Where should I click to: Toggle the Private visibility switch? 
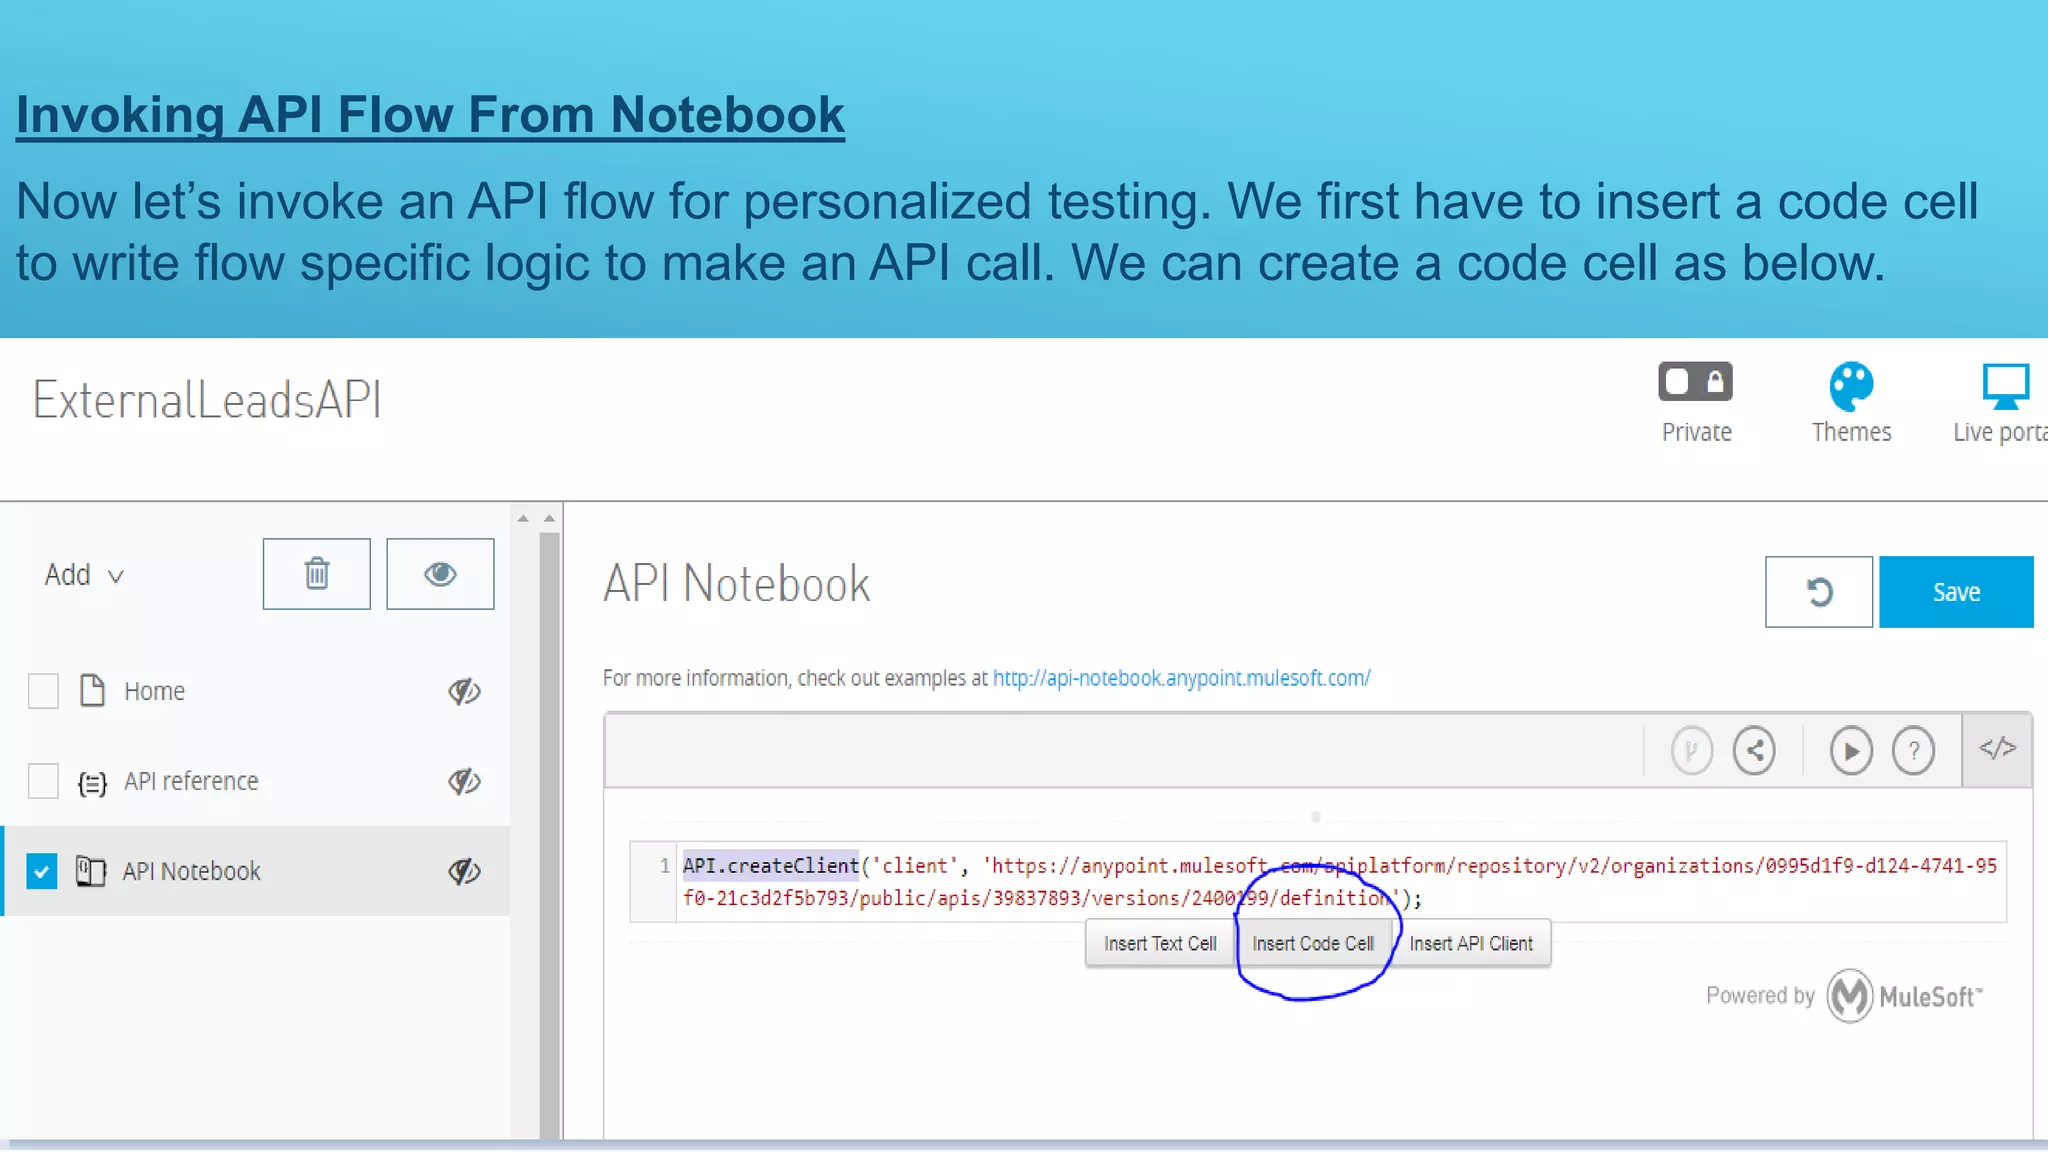1695,381
